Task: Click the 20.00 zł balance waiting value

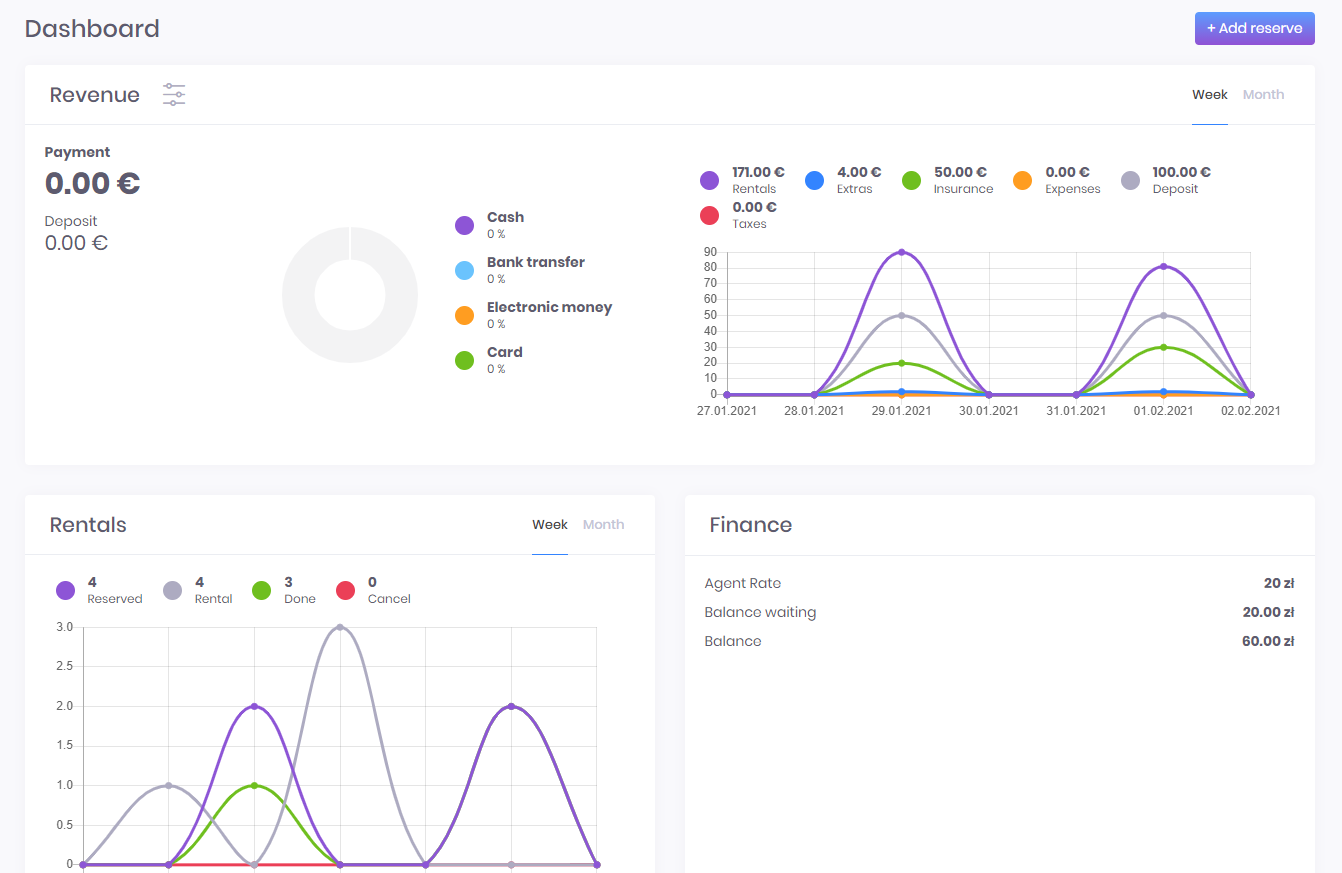Action: click(1269, 612)
